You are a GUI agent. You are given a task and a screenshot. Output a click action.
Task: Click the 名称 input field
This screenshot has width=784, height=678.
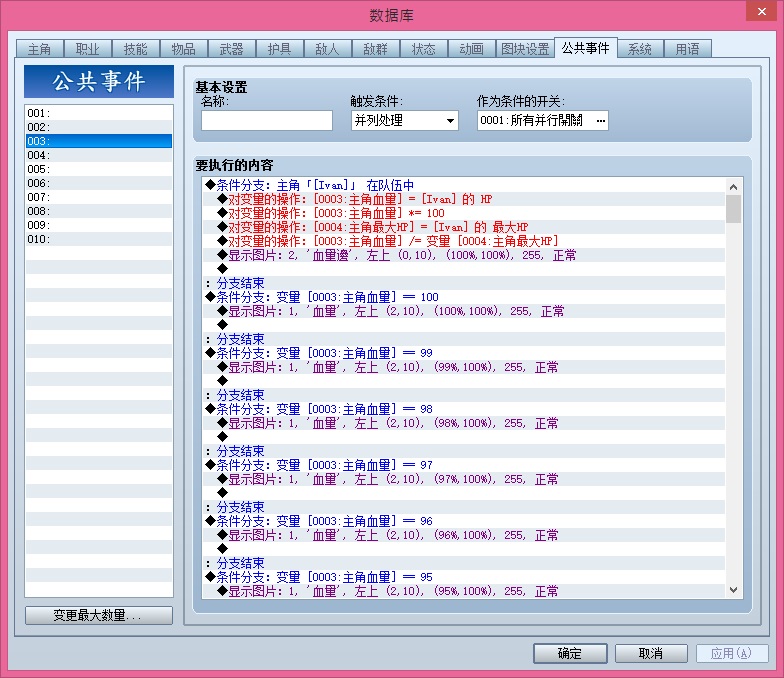click(x=267, y=120)
